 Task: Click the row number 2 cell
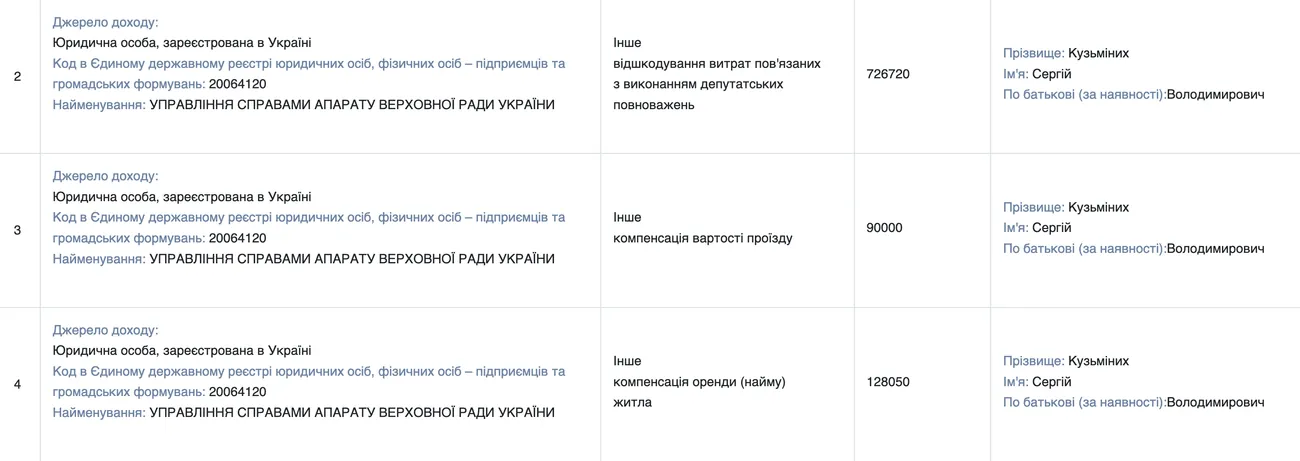[x=18, y=75]
